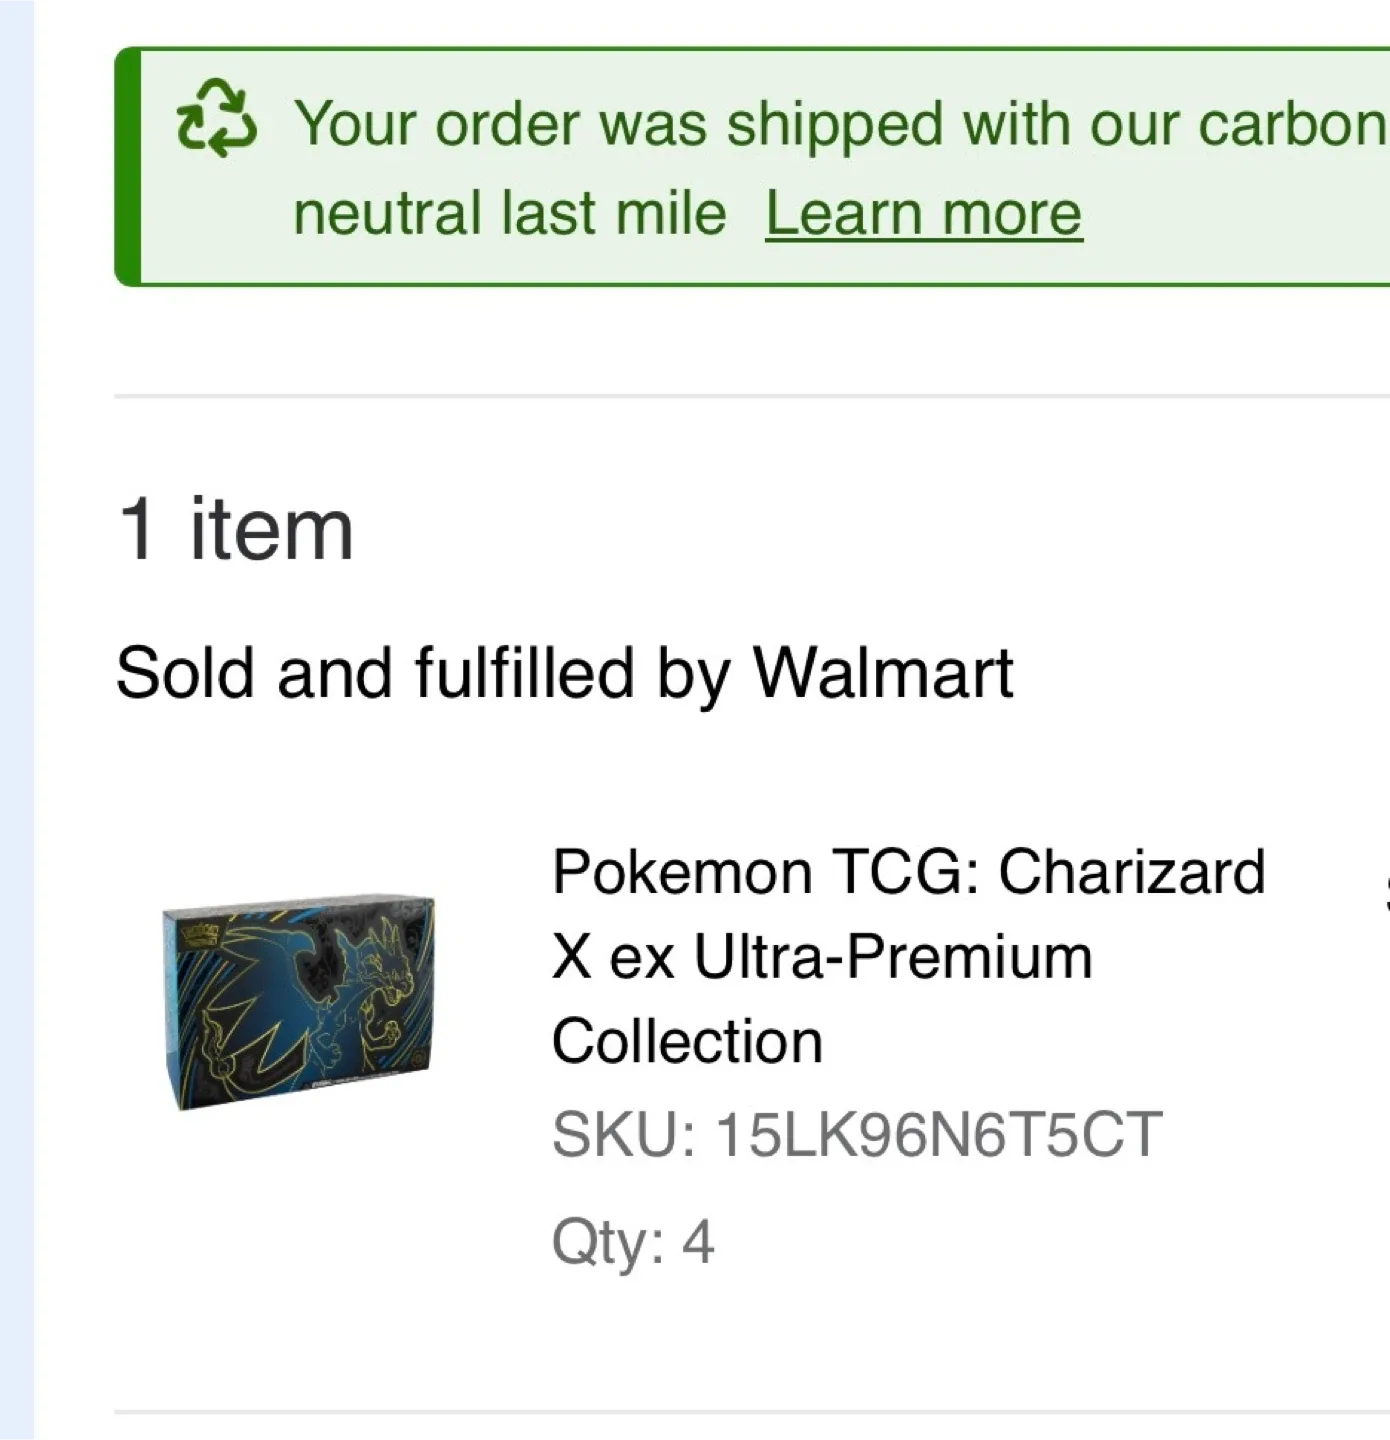Viewport: 1390px width, 1440px height.
Task: Open the Charizard box product thumbnail
Action: [x=298, y=1002]
